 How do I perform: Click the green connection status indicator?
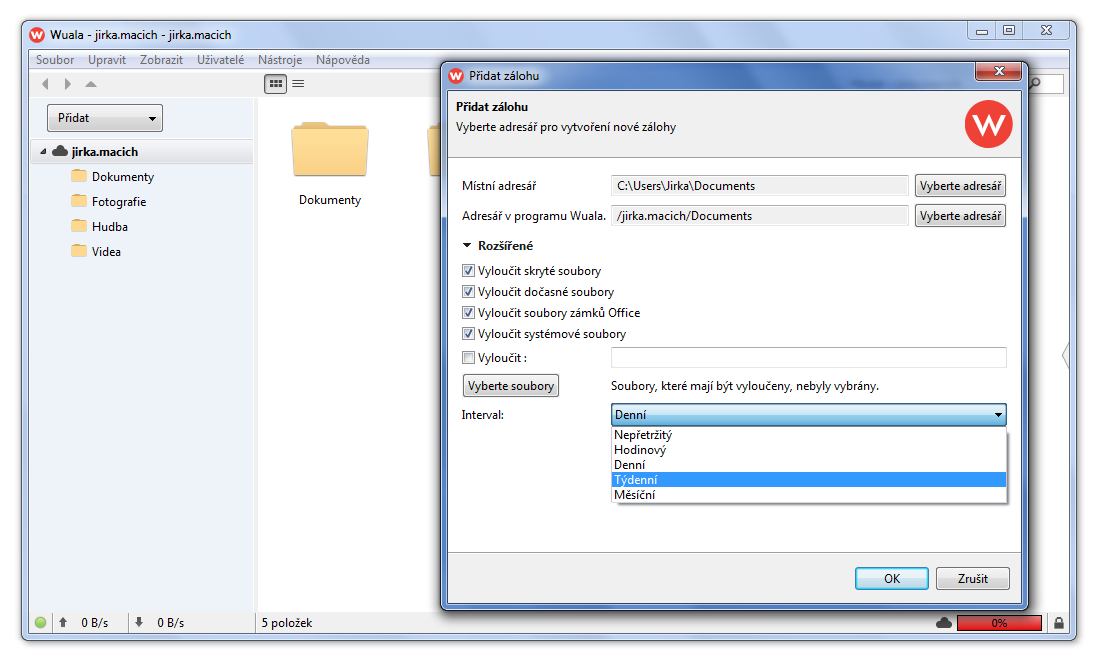[40, 623]
